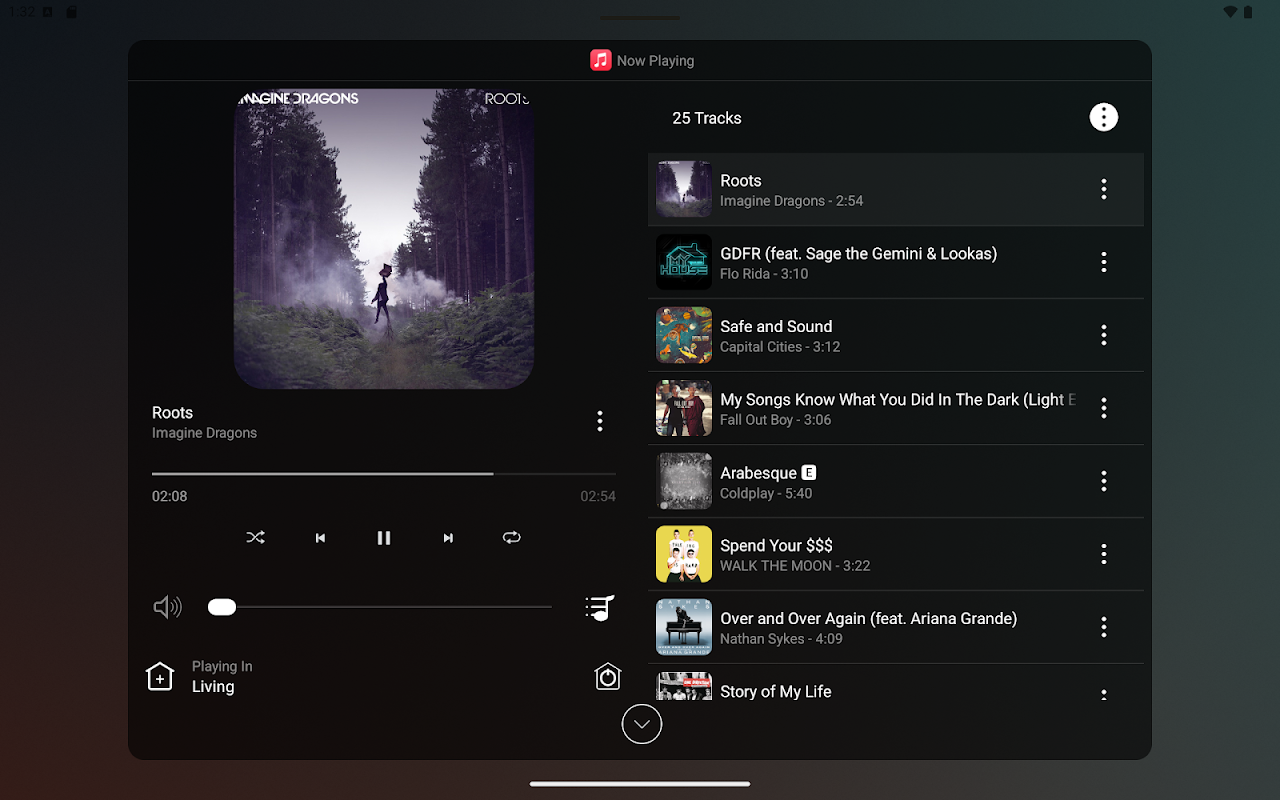This screenshot has height=800, width=1280.
Task: Select the Fall Out Boy album thumbnail
Action: 684,408
